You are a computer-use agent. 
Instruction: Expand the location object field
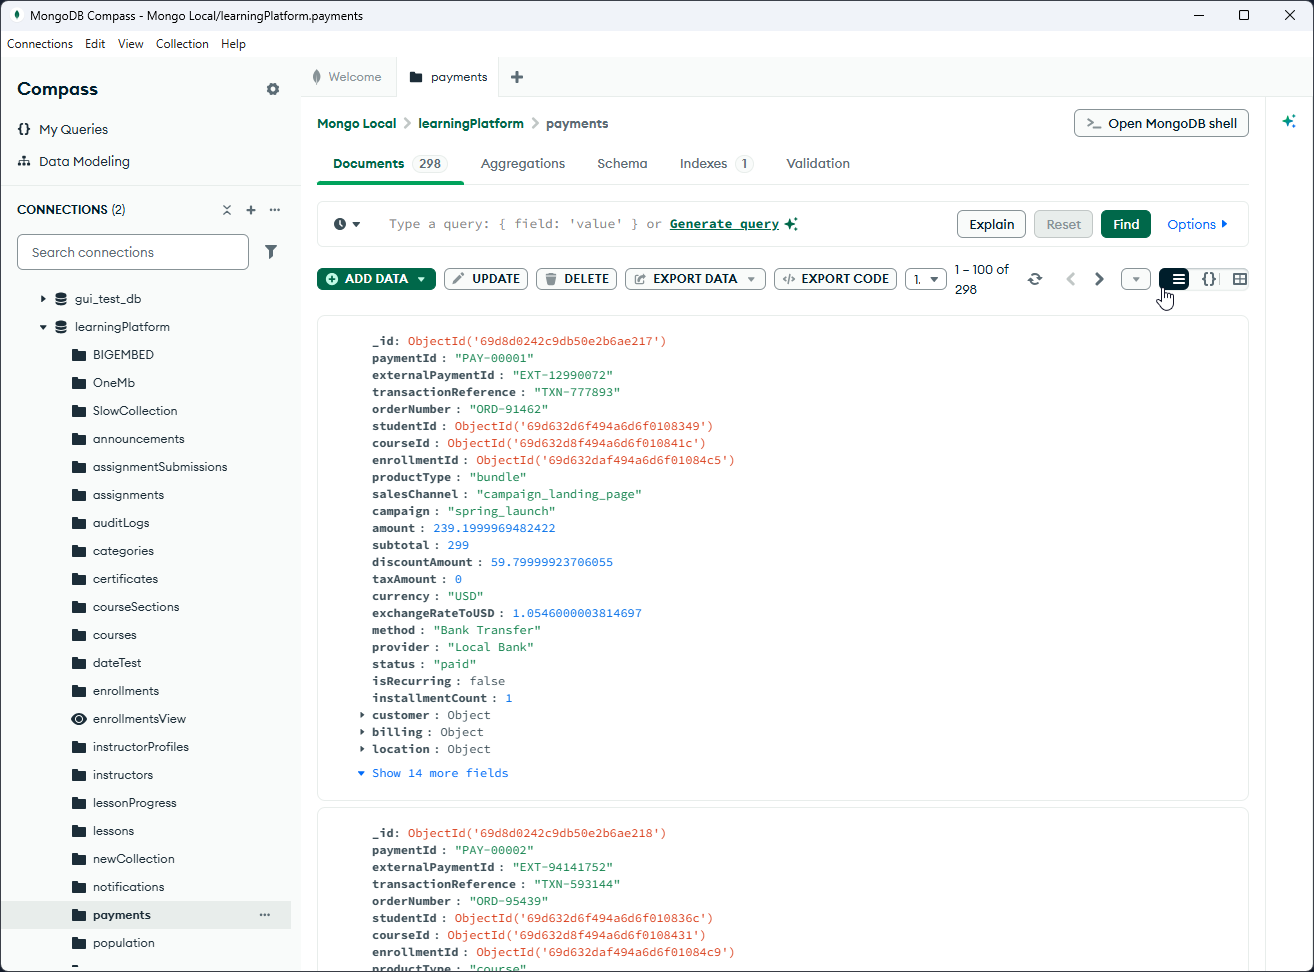(x=362, y=749)
